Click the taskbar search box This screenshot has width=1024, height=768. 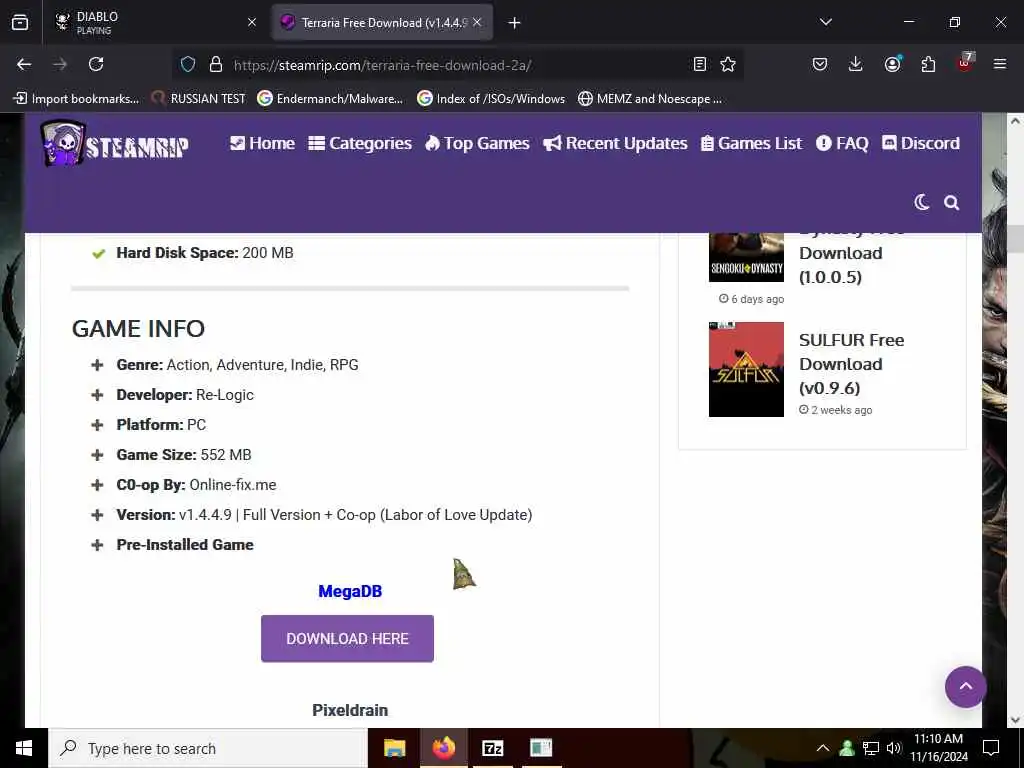click(208, 748)
